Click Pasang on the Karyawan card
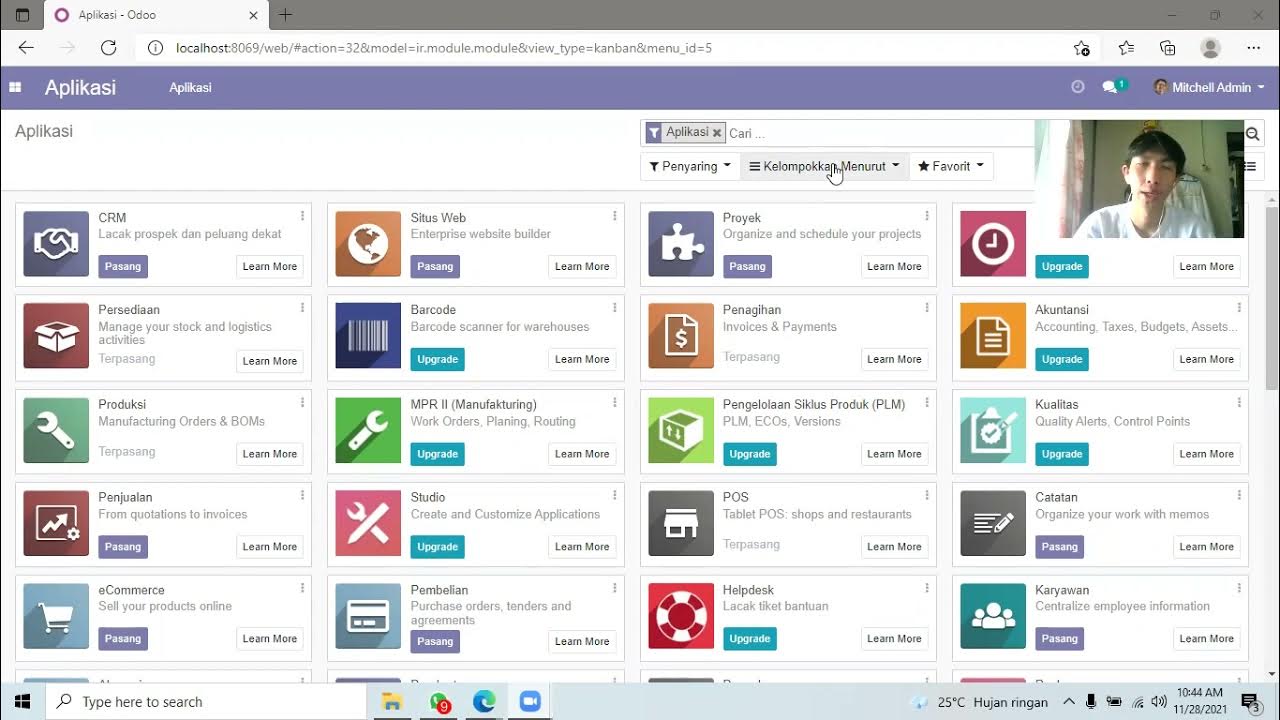1280x720 pixels. pos(1060,638)
